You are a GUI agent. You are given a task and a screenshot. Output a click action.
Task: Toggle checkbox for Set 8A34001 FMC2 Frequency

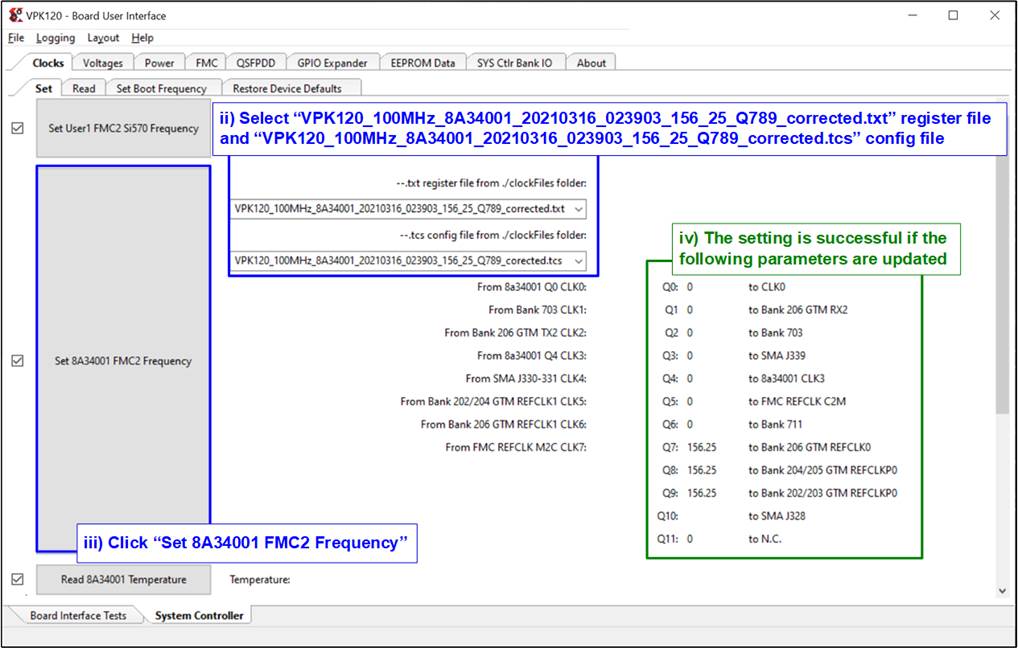18,360
